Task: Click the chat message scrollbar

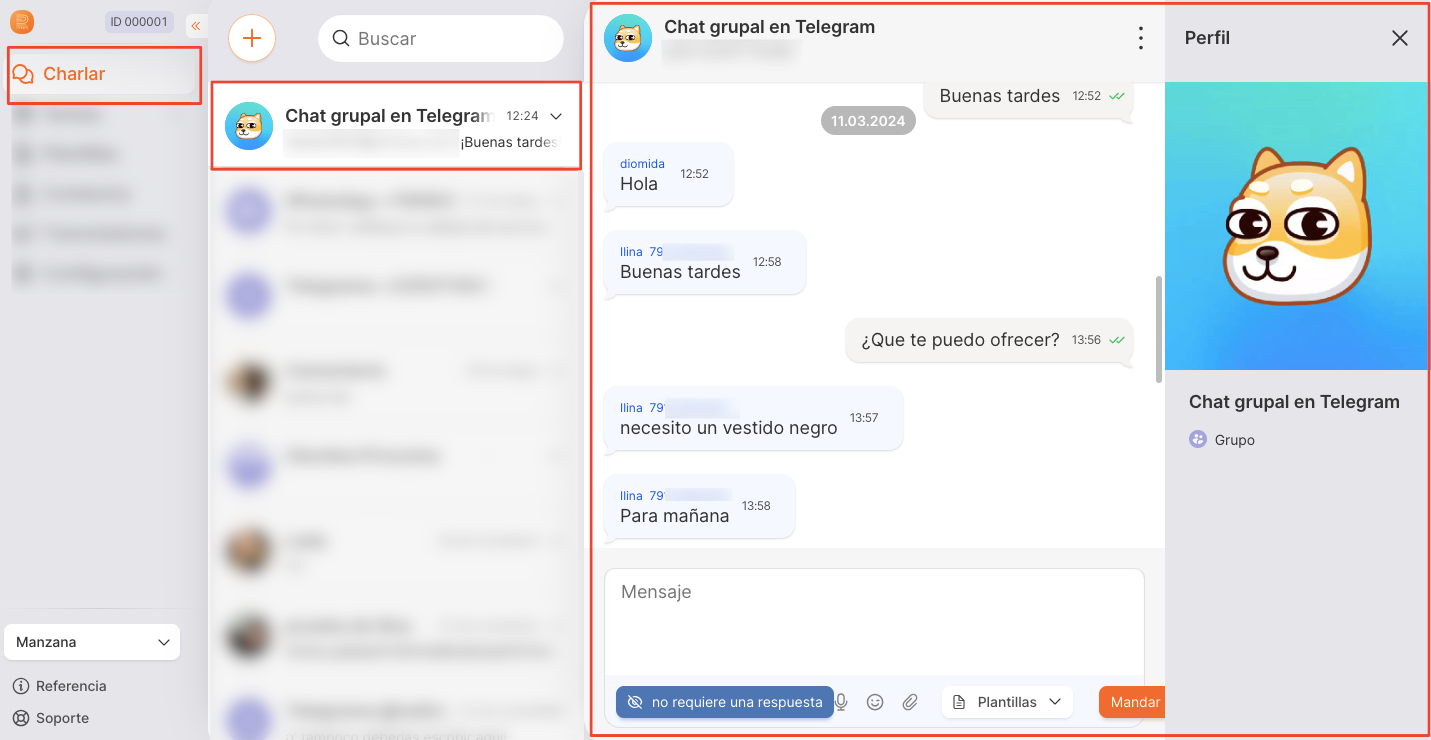Action: click(x=1158, y=330)
